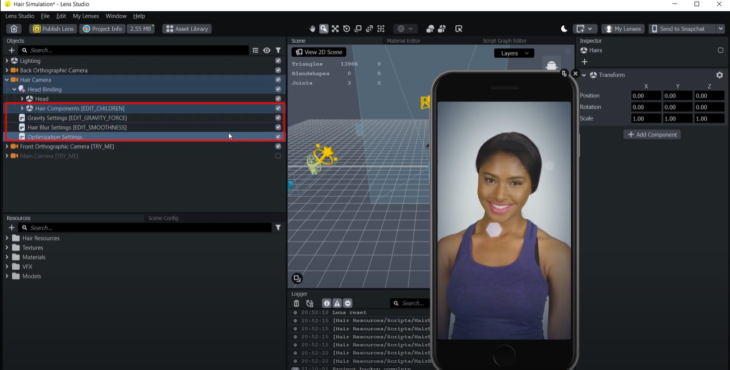Open the Asset Library
Viewport: 730px width, 370px height.
tap(187, 29)
